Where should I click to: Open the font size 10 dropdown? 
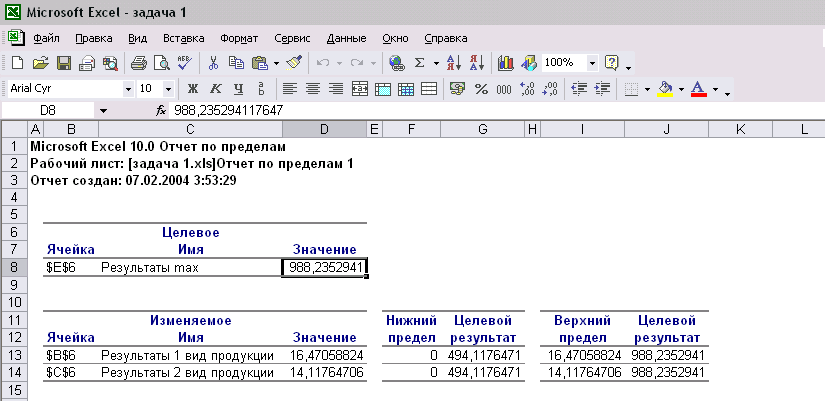[x=168, y=89]
